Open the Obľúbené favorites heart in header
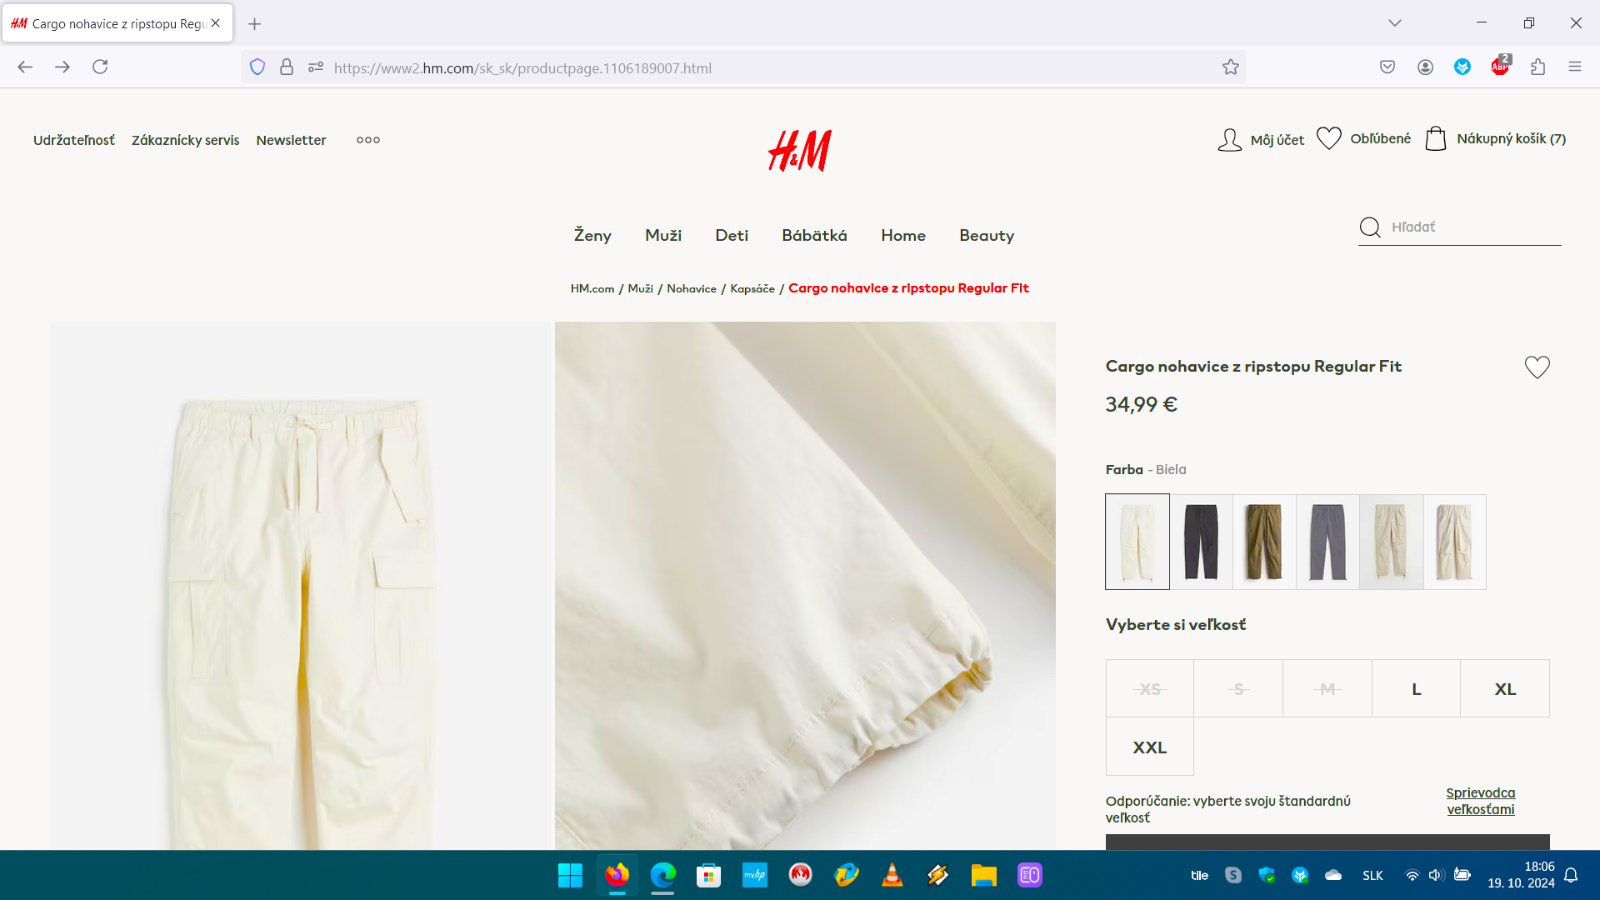The height and width of the screenshot is (900, 1600). [1328, 139]
